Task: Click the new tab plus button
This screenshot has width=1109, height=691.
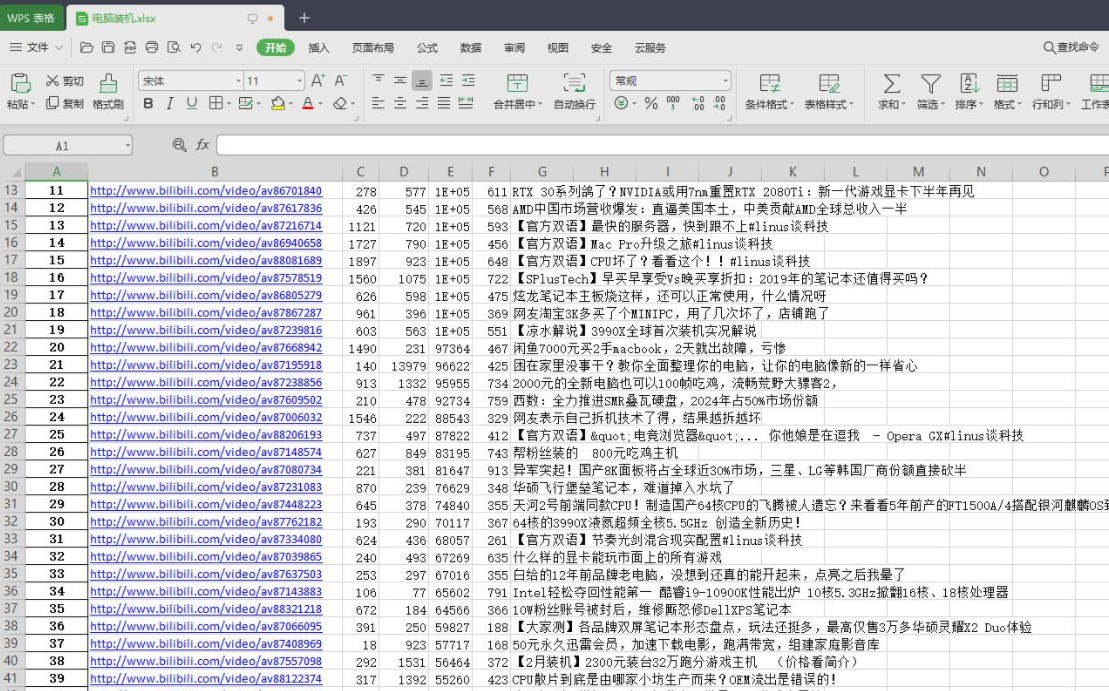Action: click(x=304, y=18)
